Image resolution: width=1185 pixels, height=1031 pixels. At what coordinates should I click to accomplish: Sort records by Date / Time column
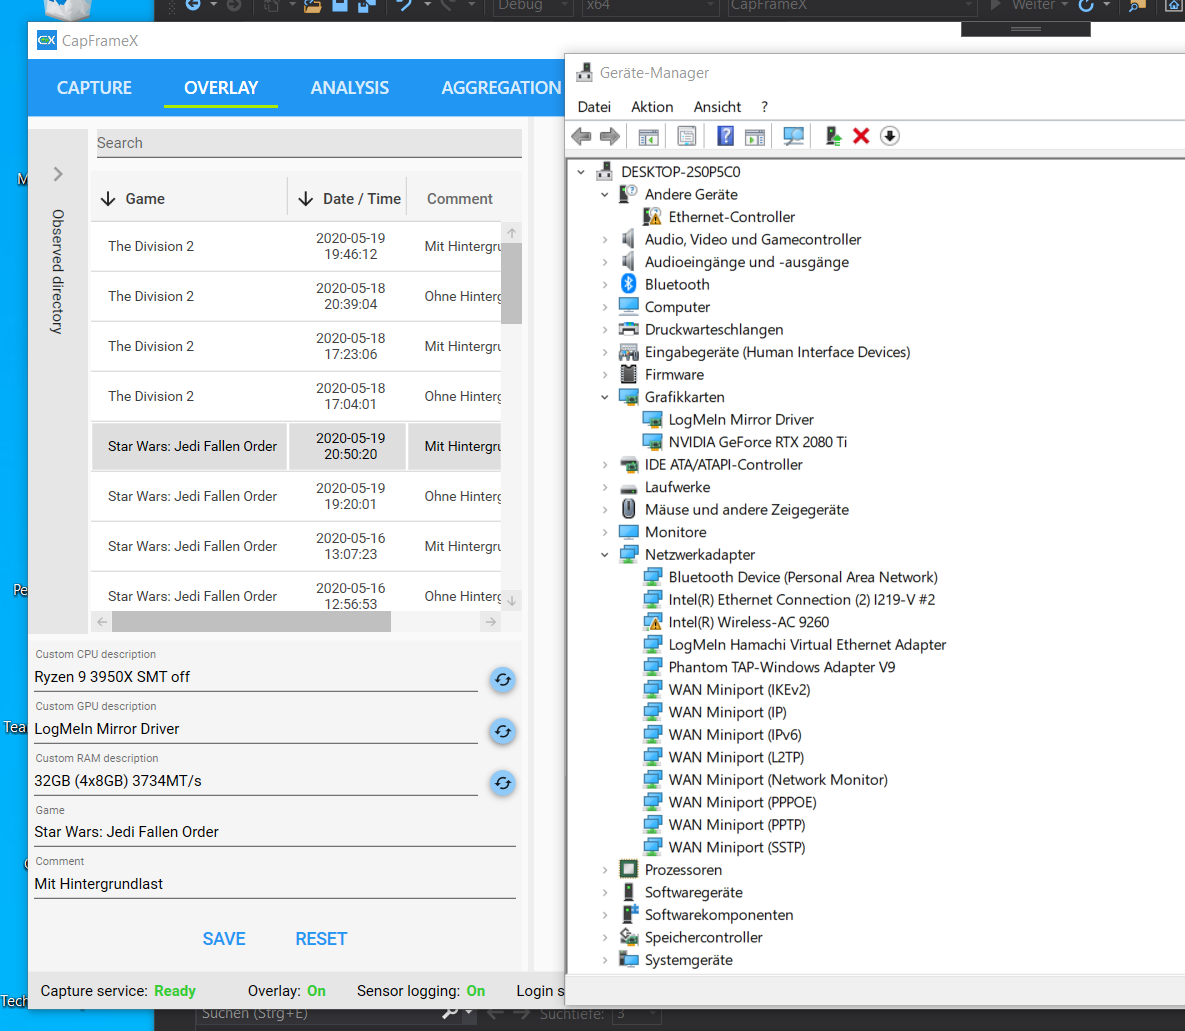(349, 199)
